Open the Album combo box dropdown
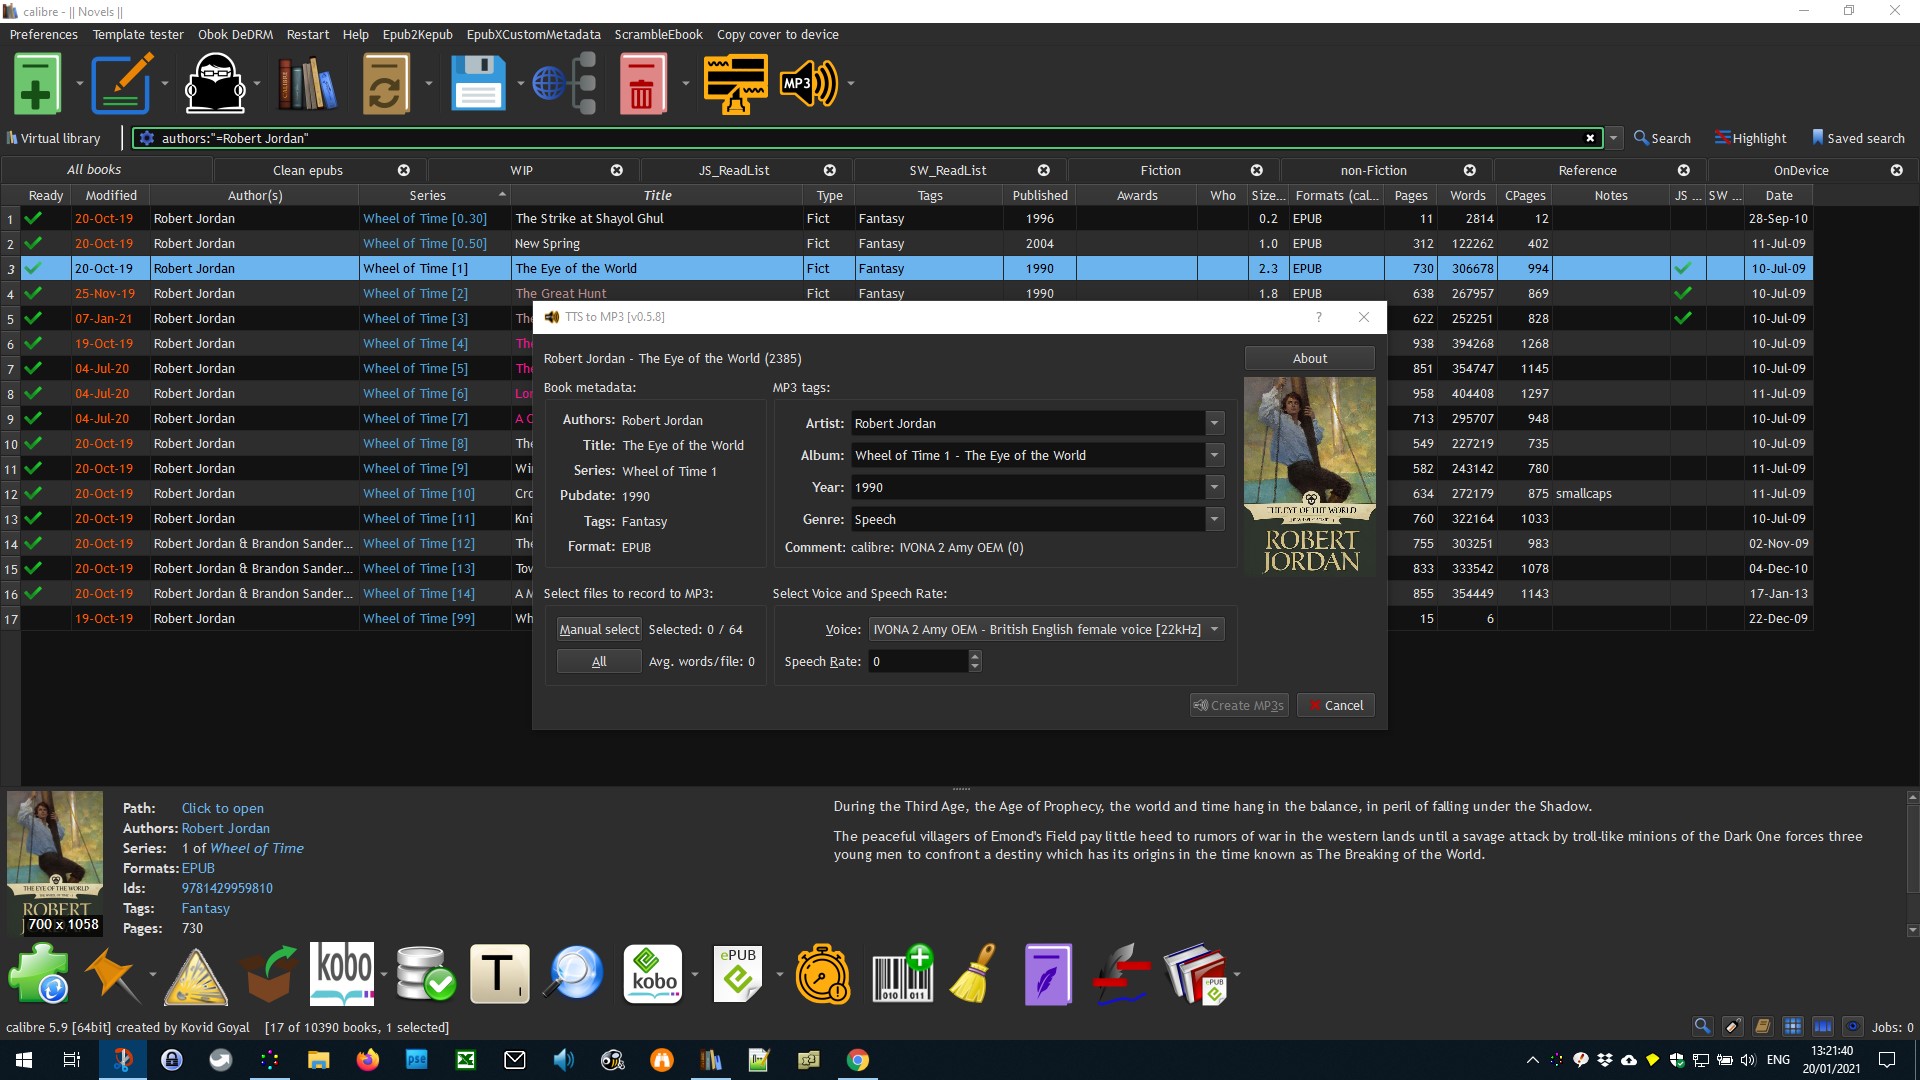 pos(1215,455)
